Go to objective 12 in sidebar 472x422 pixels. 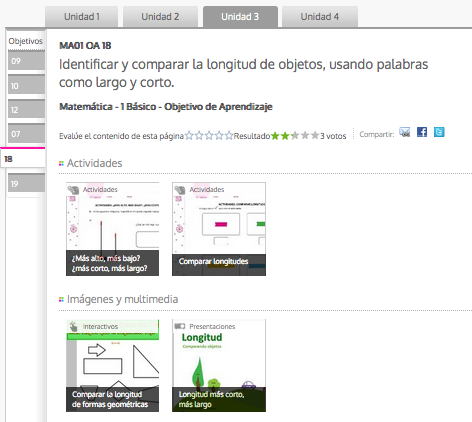pyautogui.click(x=26, y=110)
